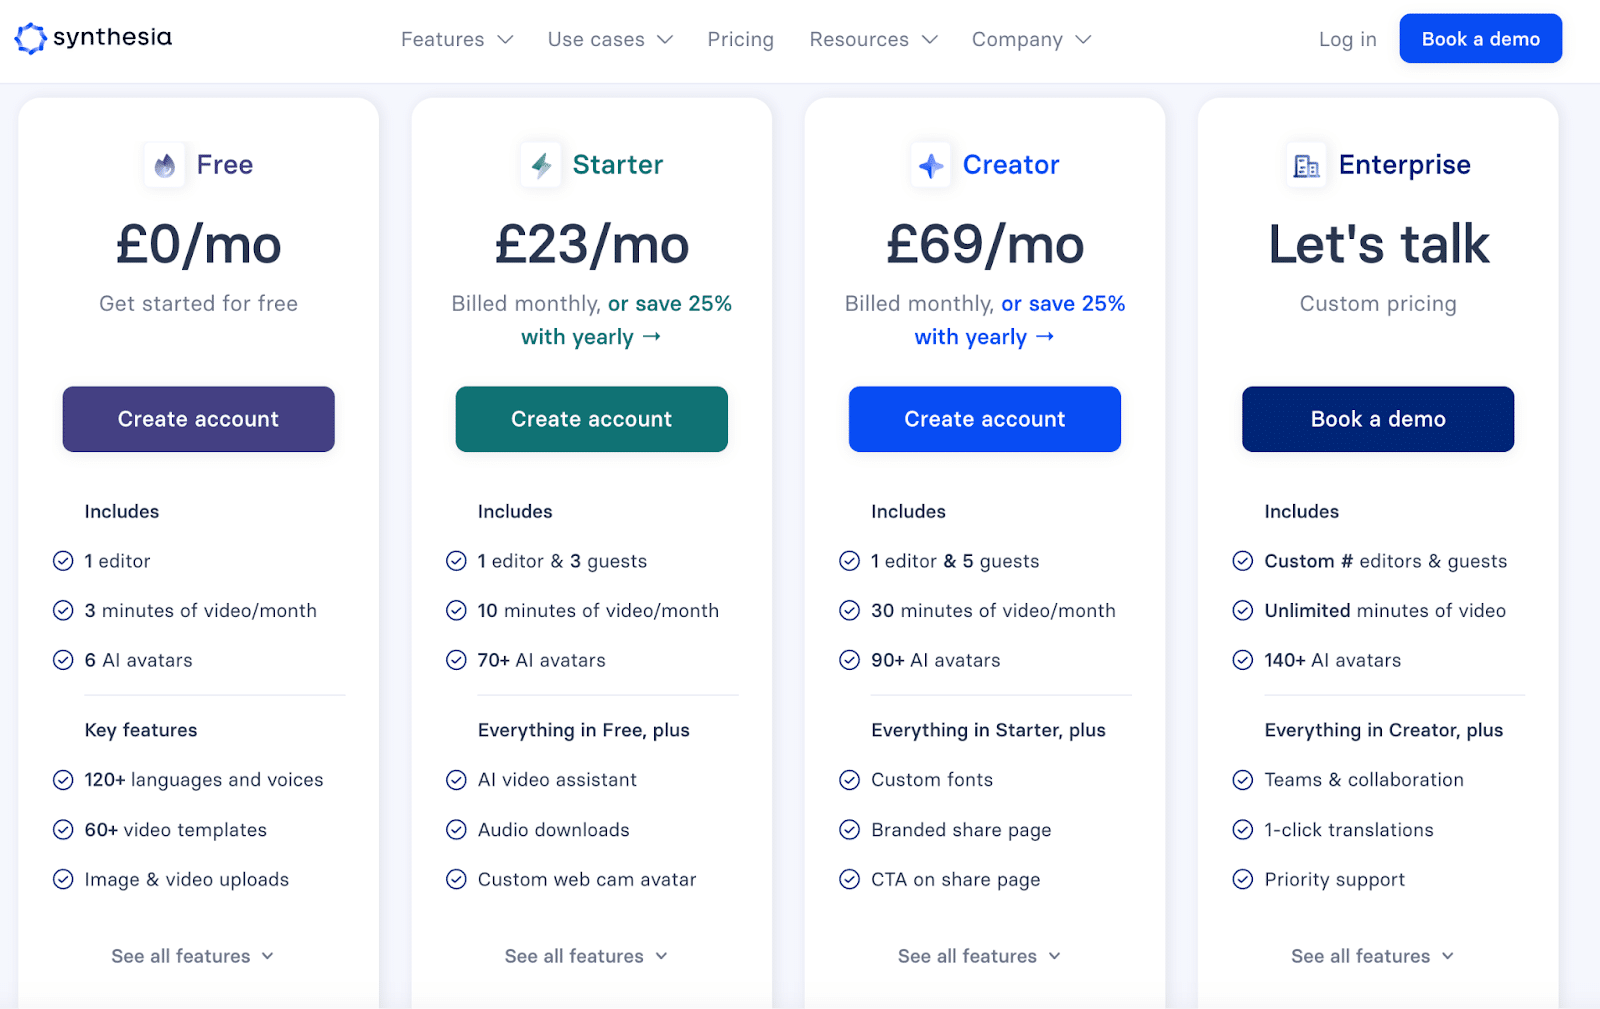This screenshot has width=1600, height=1009.
Task: Click checkmark icon beside Priority support
Action: click(x=1242, y=879)
